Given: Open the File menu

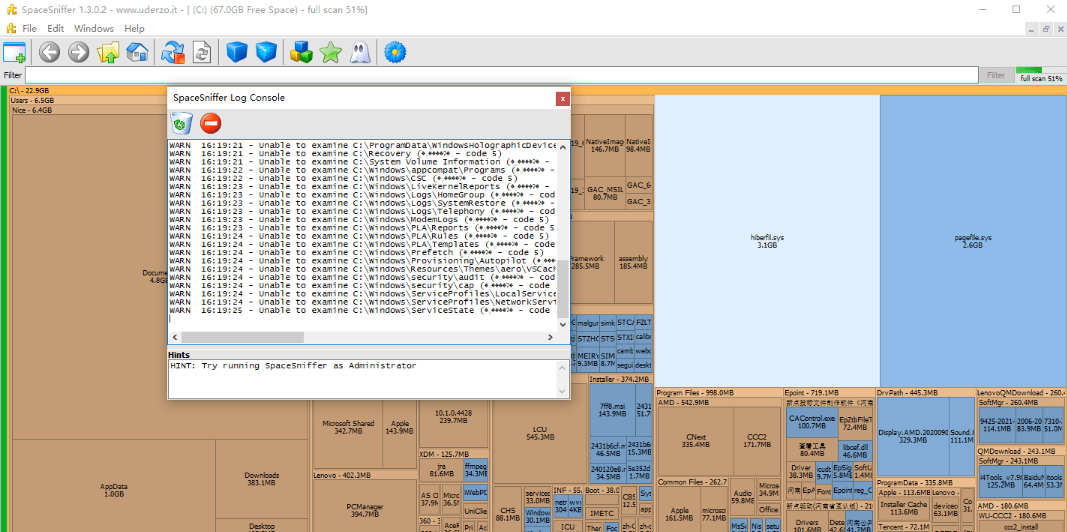Looking at the screenshot, I should pos(29,29).
